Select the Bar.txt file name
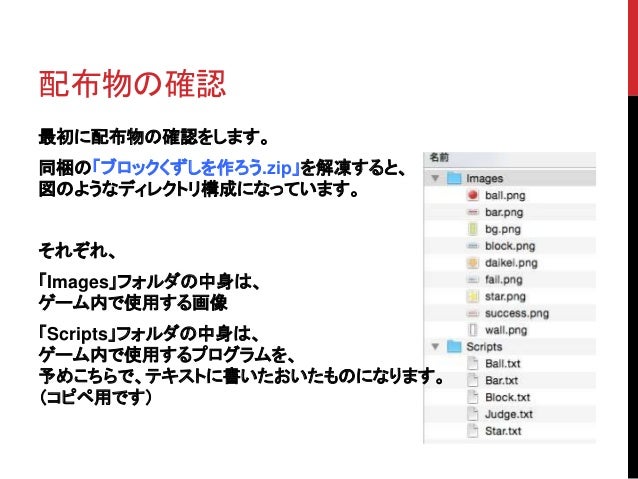 [x=502, y=381]
